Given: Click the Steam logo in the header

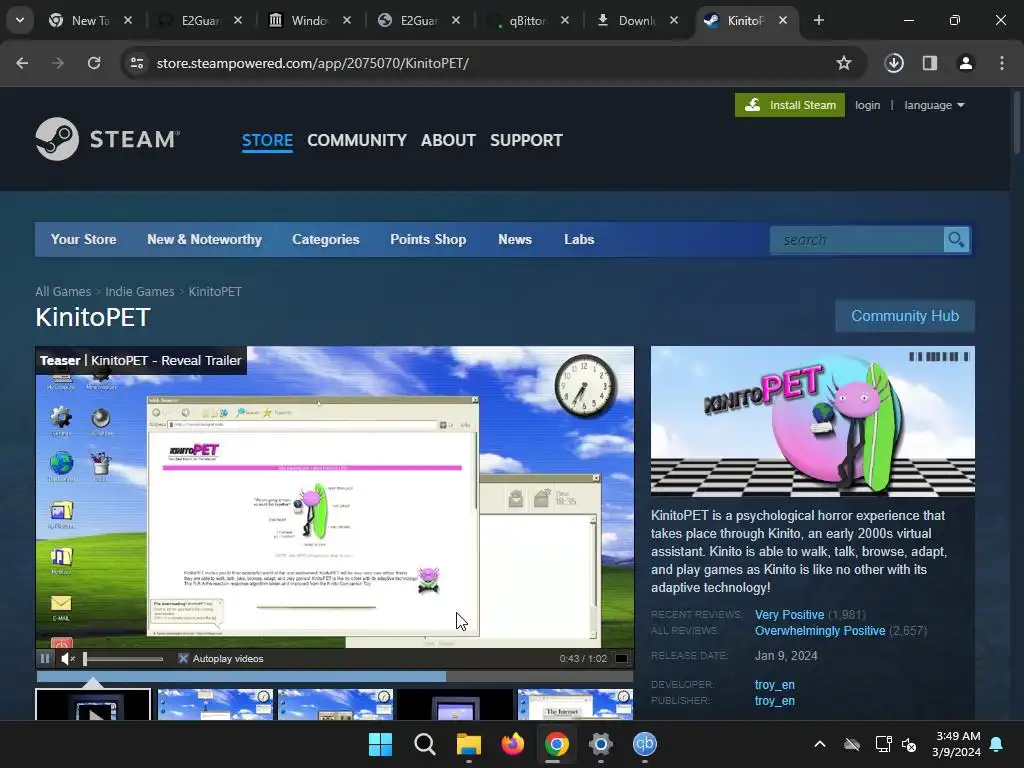Looking at the screenshot, I should coord(108,139).
